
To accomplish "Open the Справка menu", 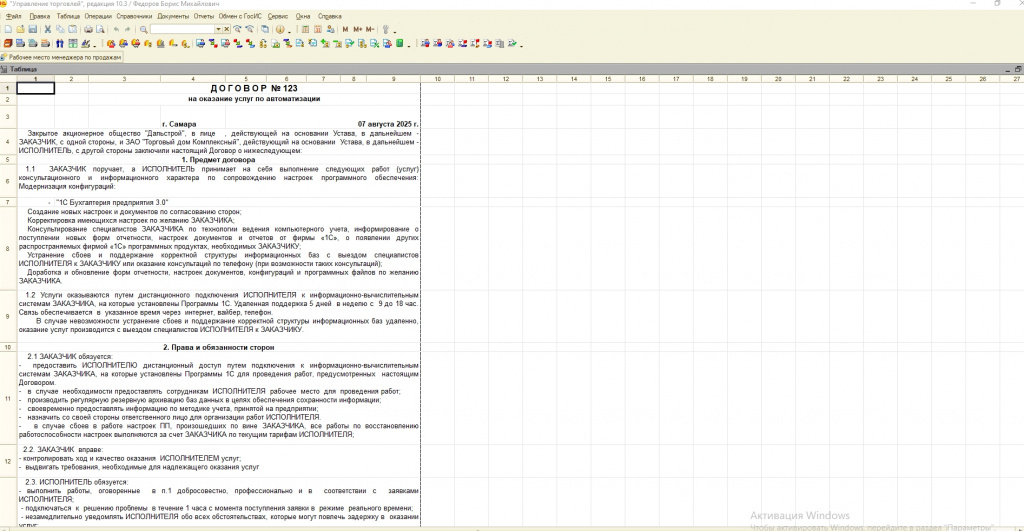I will pos(329,16).
